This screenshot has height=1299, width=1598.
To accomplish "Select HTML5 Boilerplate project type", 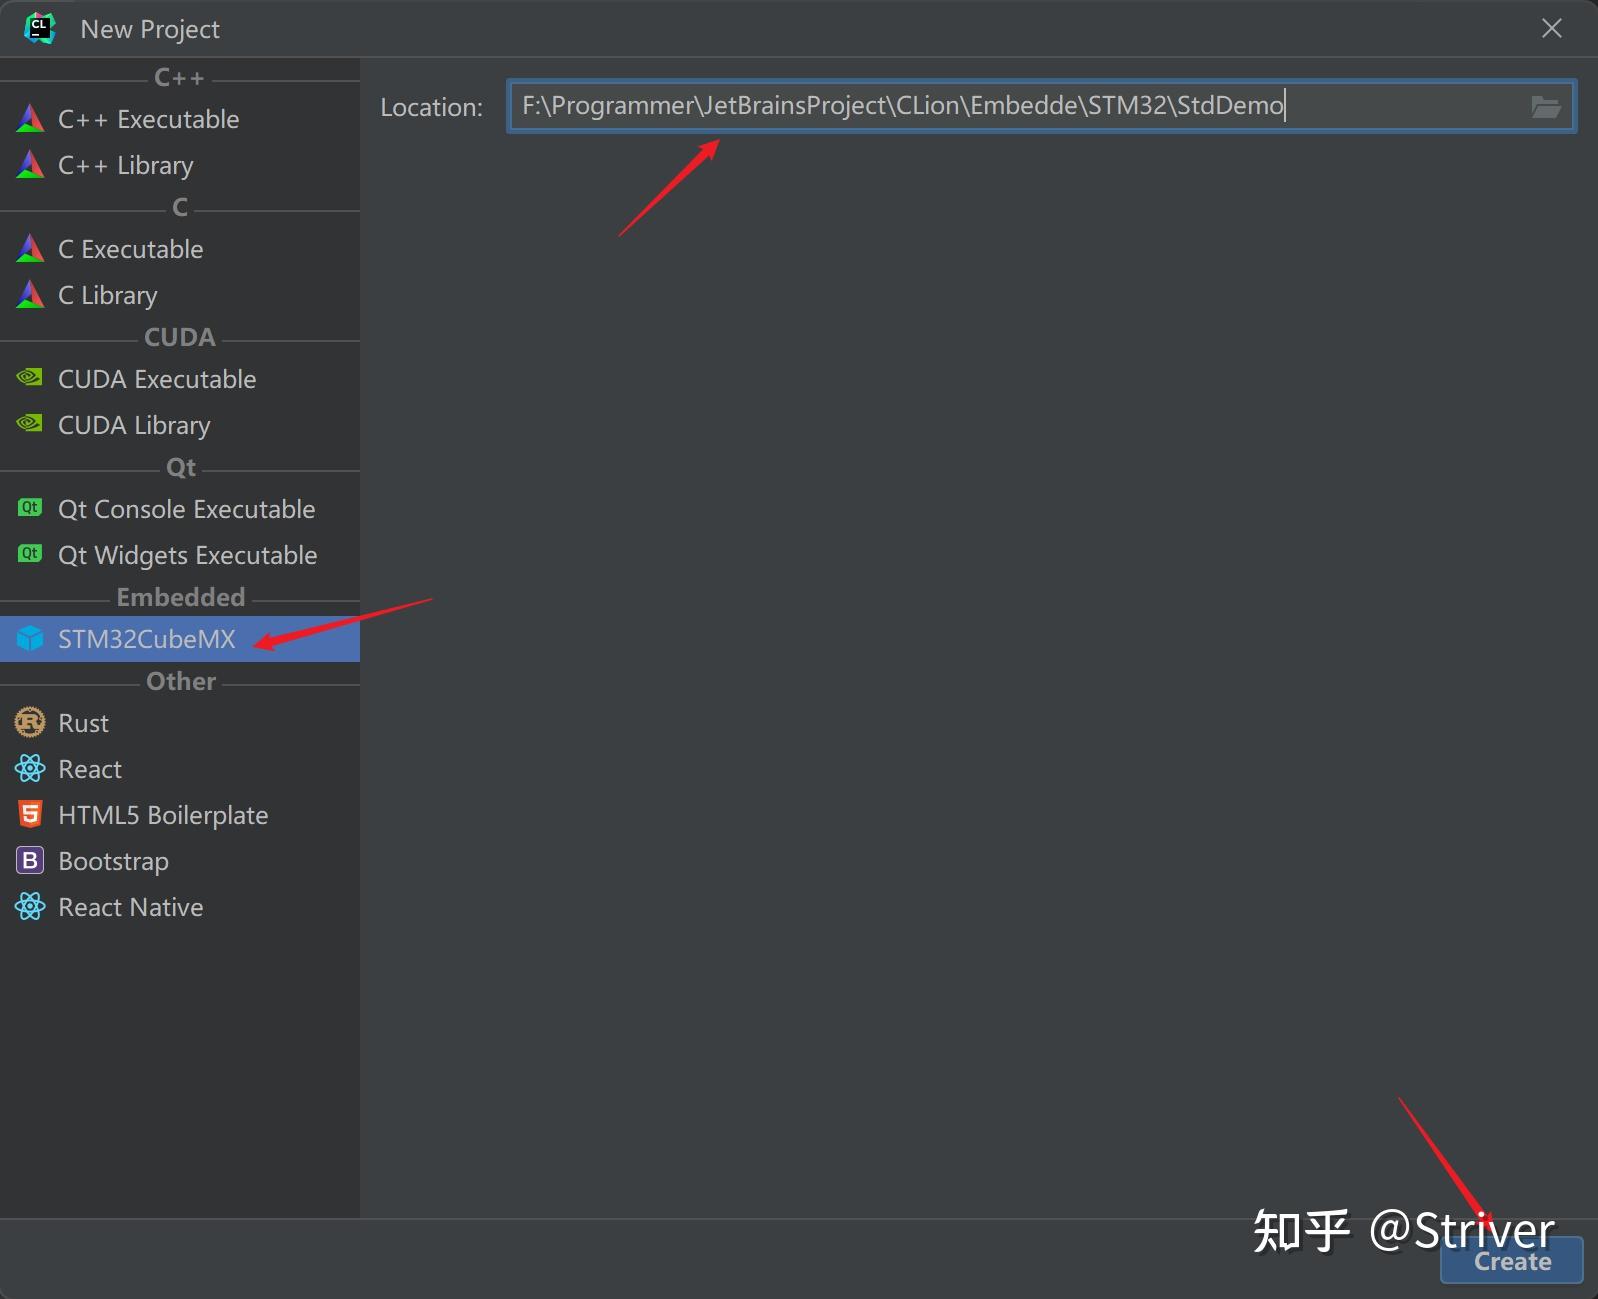I will point(180,815).
